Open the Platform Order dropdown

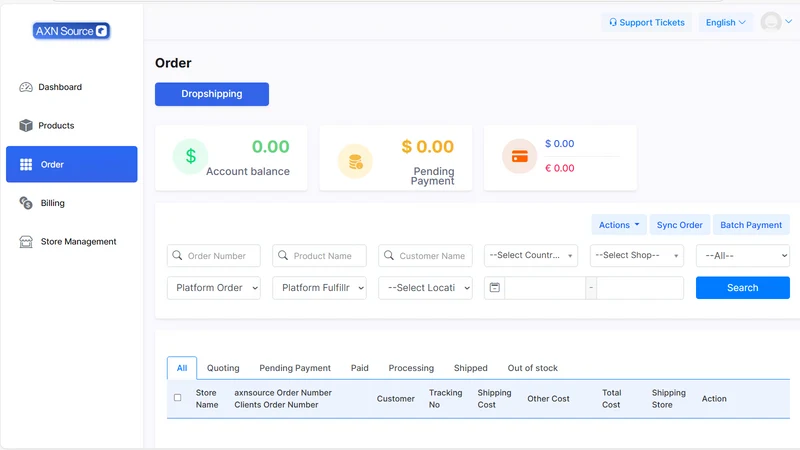[x=214, y=288]
